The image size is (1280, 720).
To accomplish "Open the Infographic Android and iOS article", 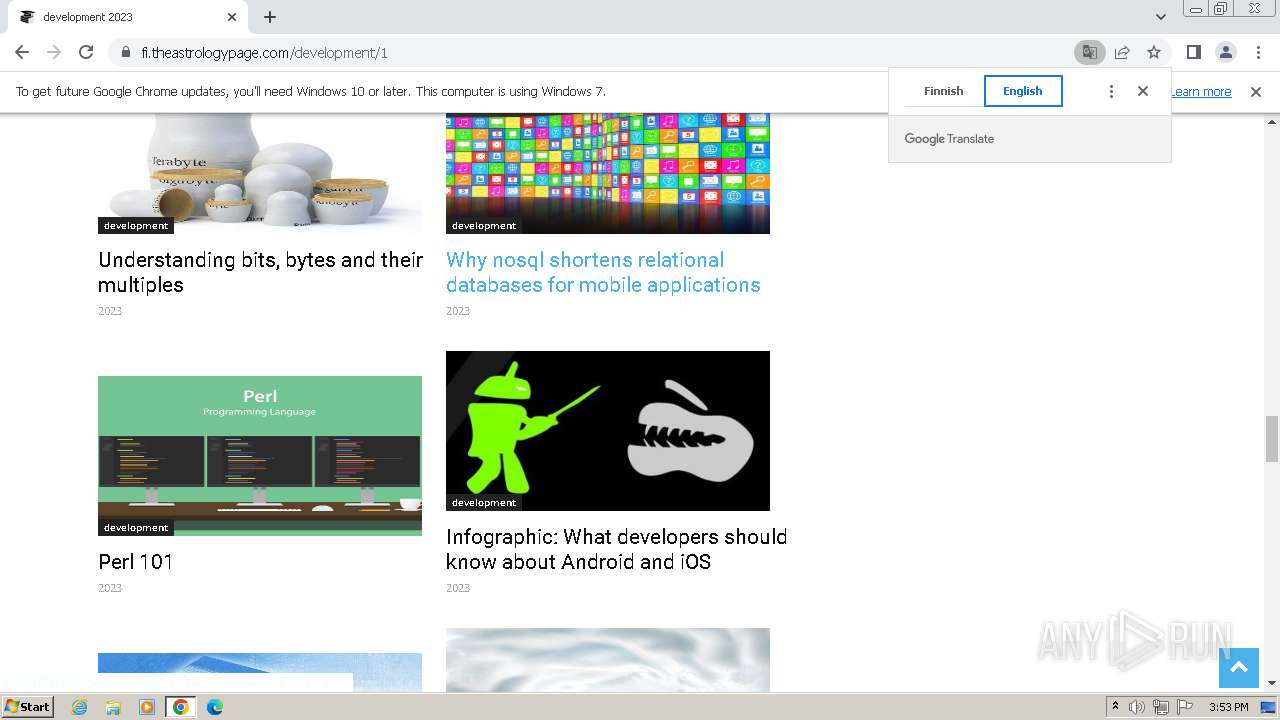I will click(616, 549).
